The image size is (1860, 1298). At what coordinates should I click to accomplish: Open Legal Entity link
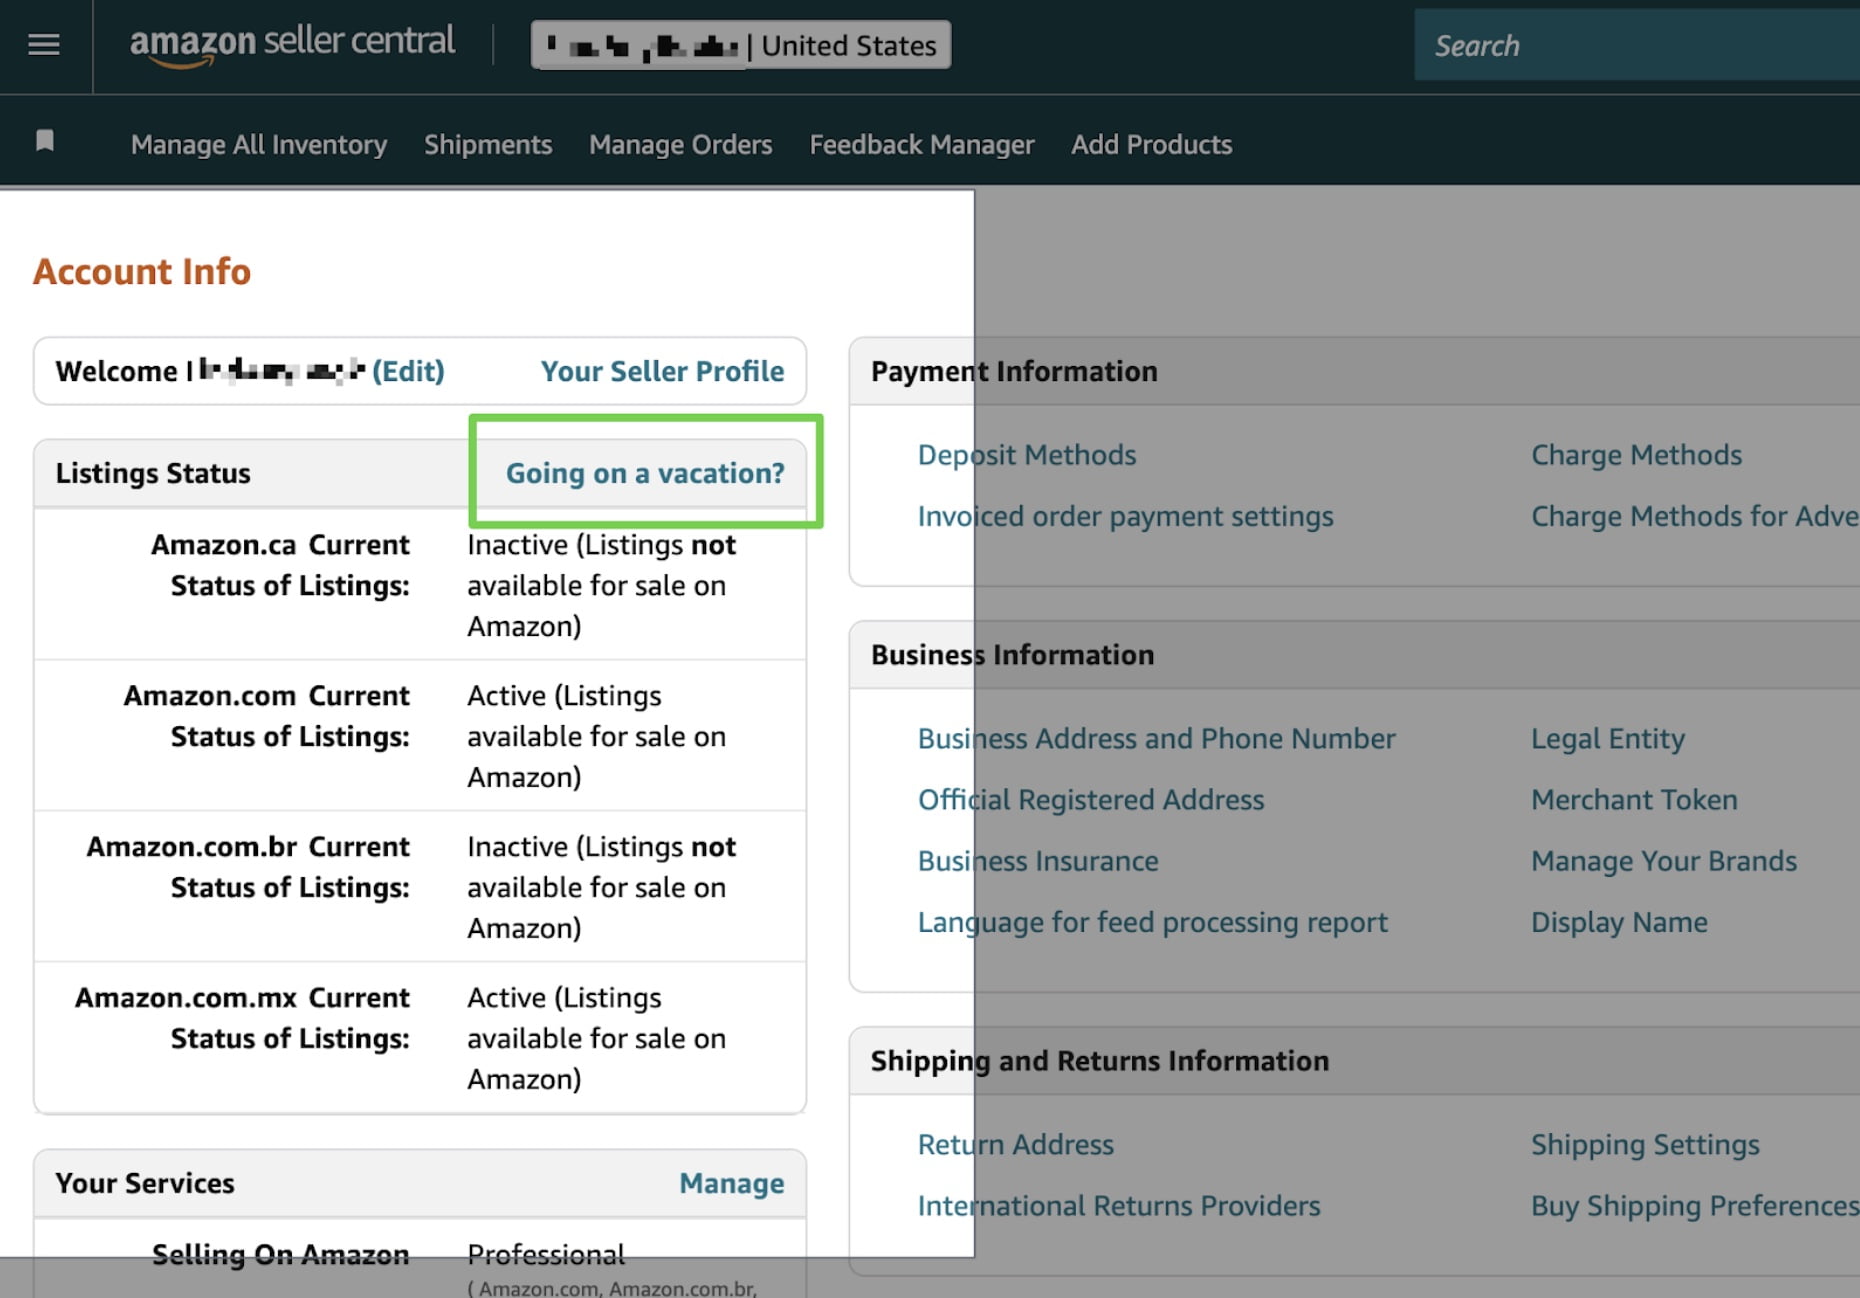click(1608, 738)
